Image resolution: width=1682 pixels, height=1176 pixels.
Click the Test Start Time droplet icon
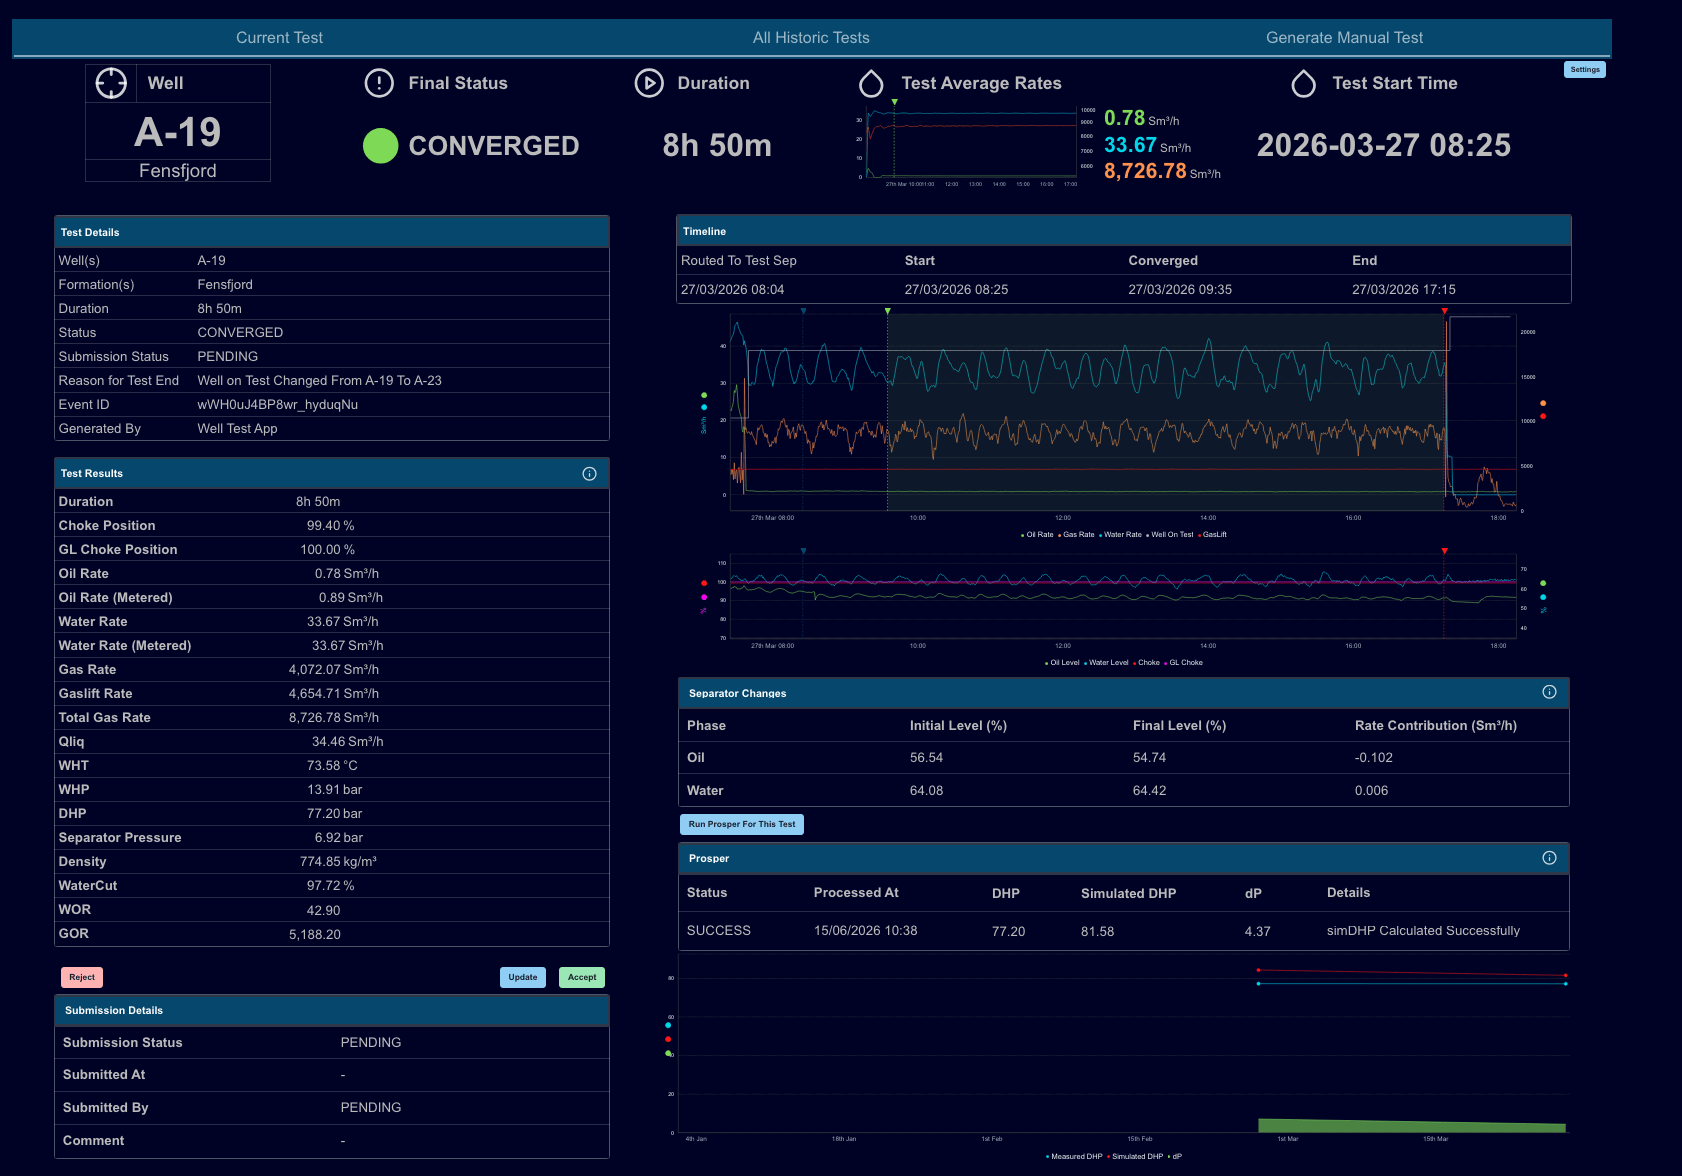(x=1303, y=83)
